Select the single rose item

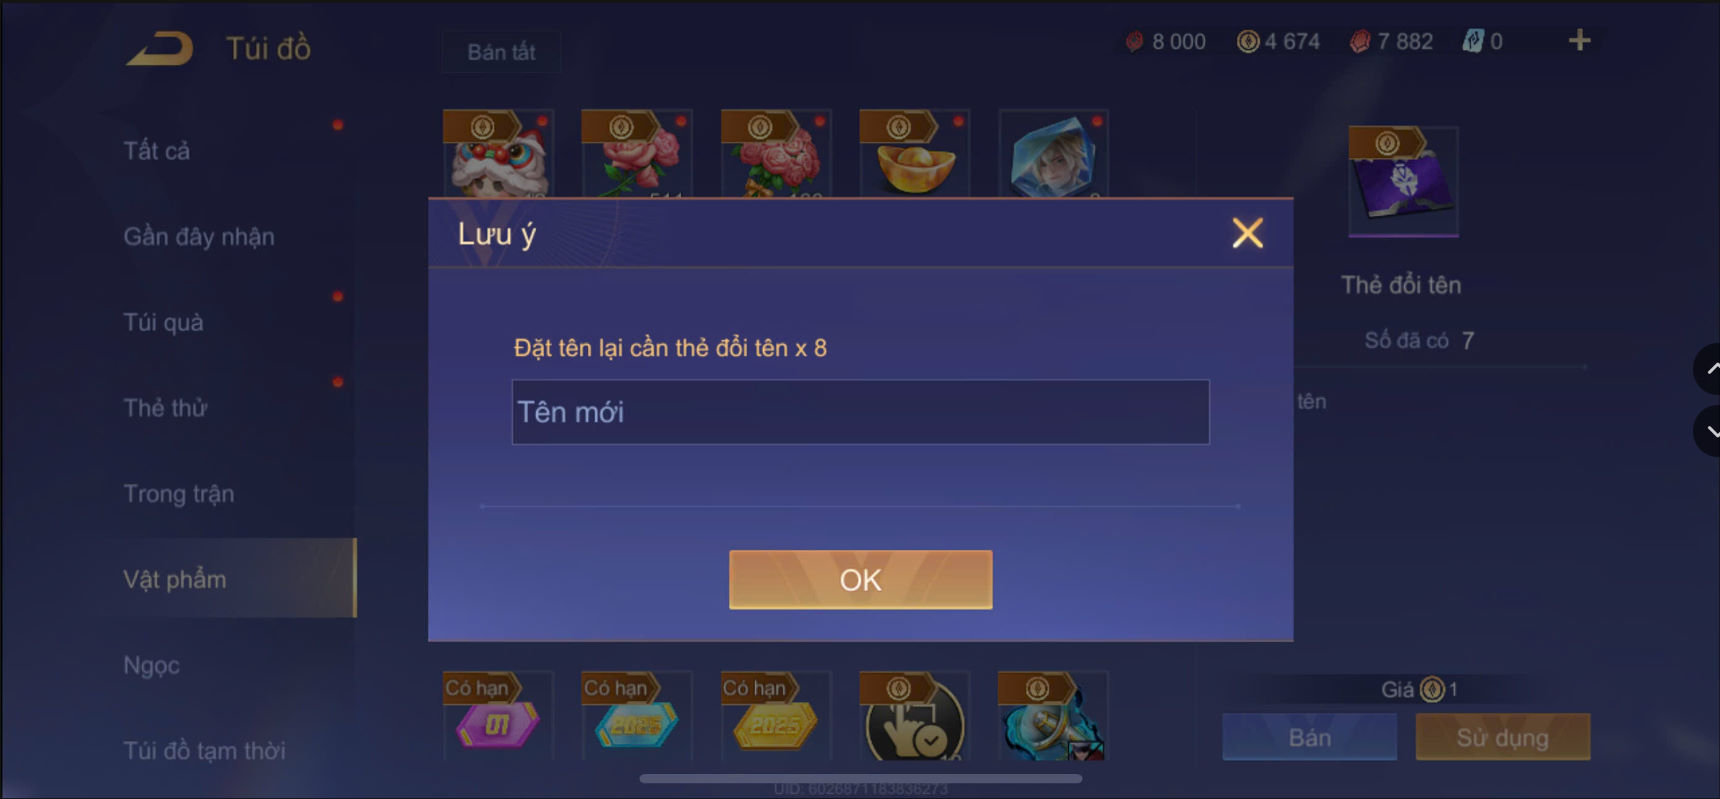[x=637, y=153]
